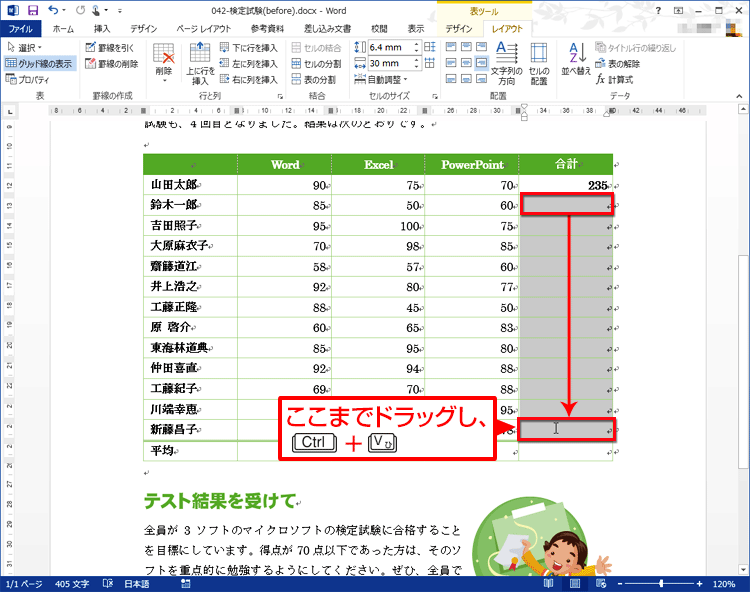Click distribute columns evenly icon

click(x=430, y=63)
